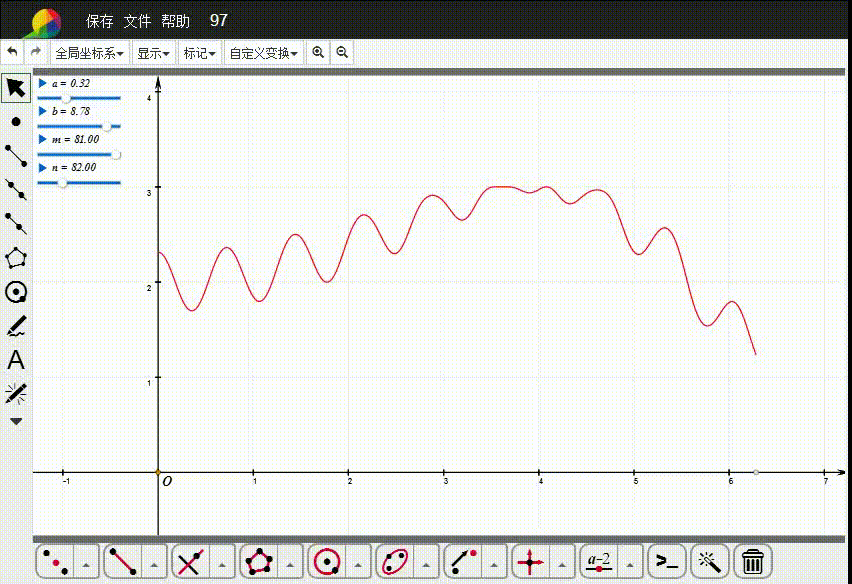Viewport: 852px width, 584px height.
Task: Select the magic wand tool in sidebar
Action: (16, 393)
